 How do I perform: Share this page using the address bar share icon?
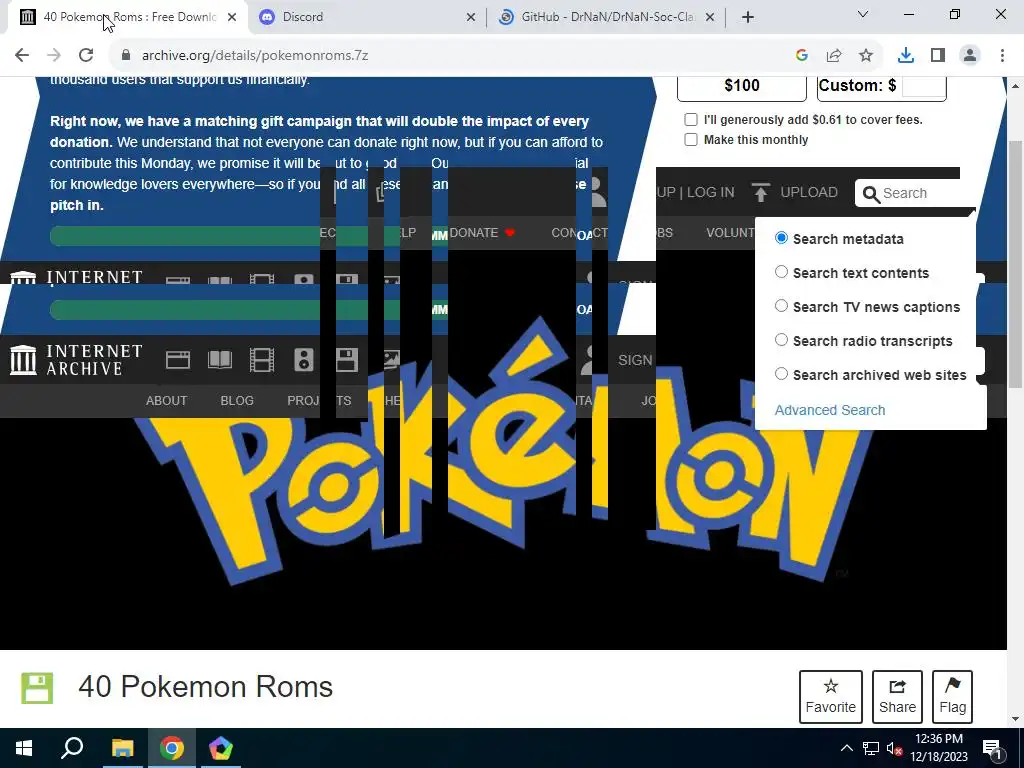(x=834, y=55)
